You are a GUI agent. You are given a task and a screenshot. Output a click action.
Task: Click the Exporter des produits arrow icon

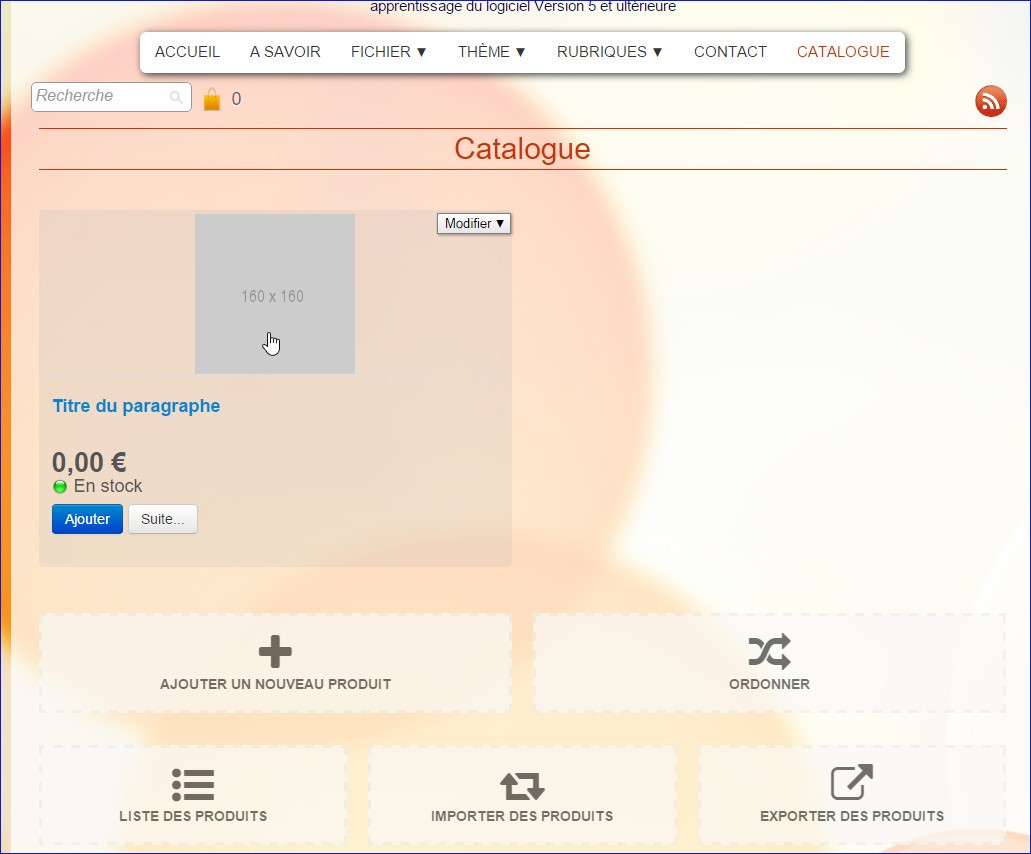click(x=851, y=783)
